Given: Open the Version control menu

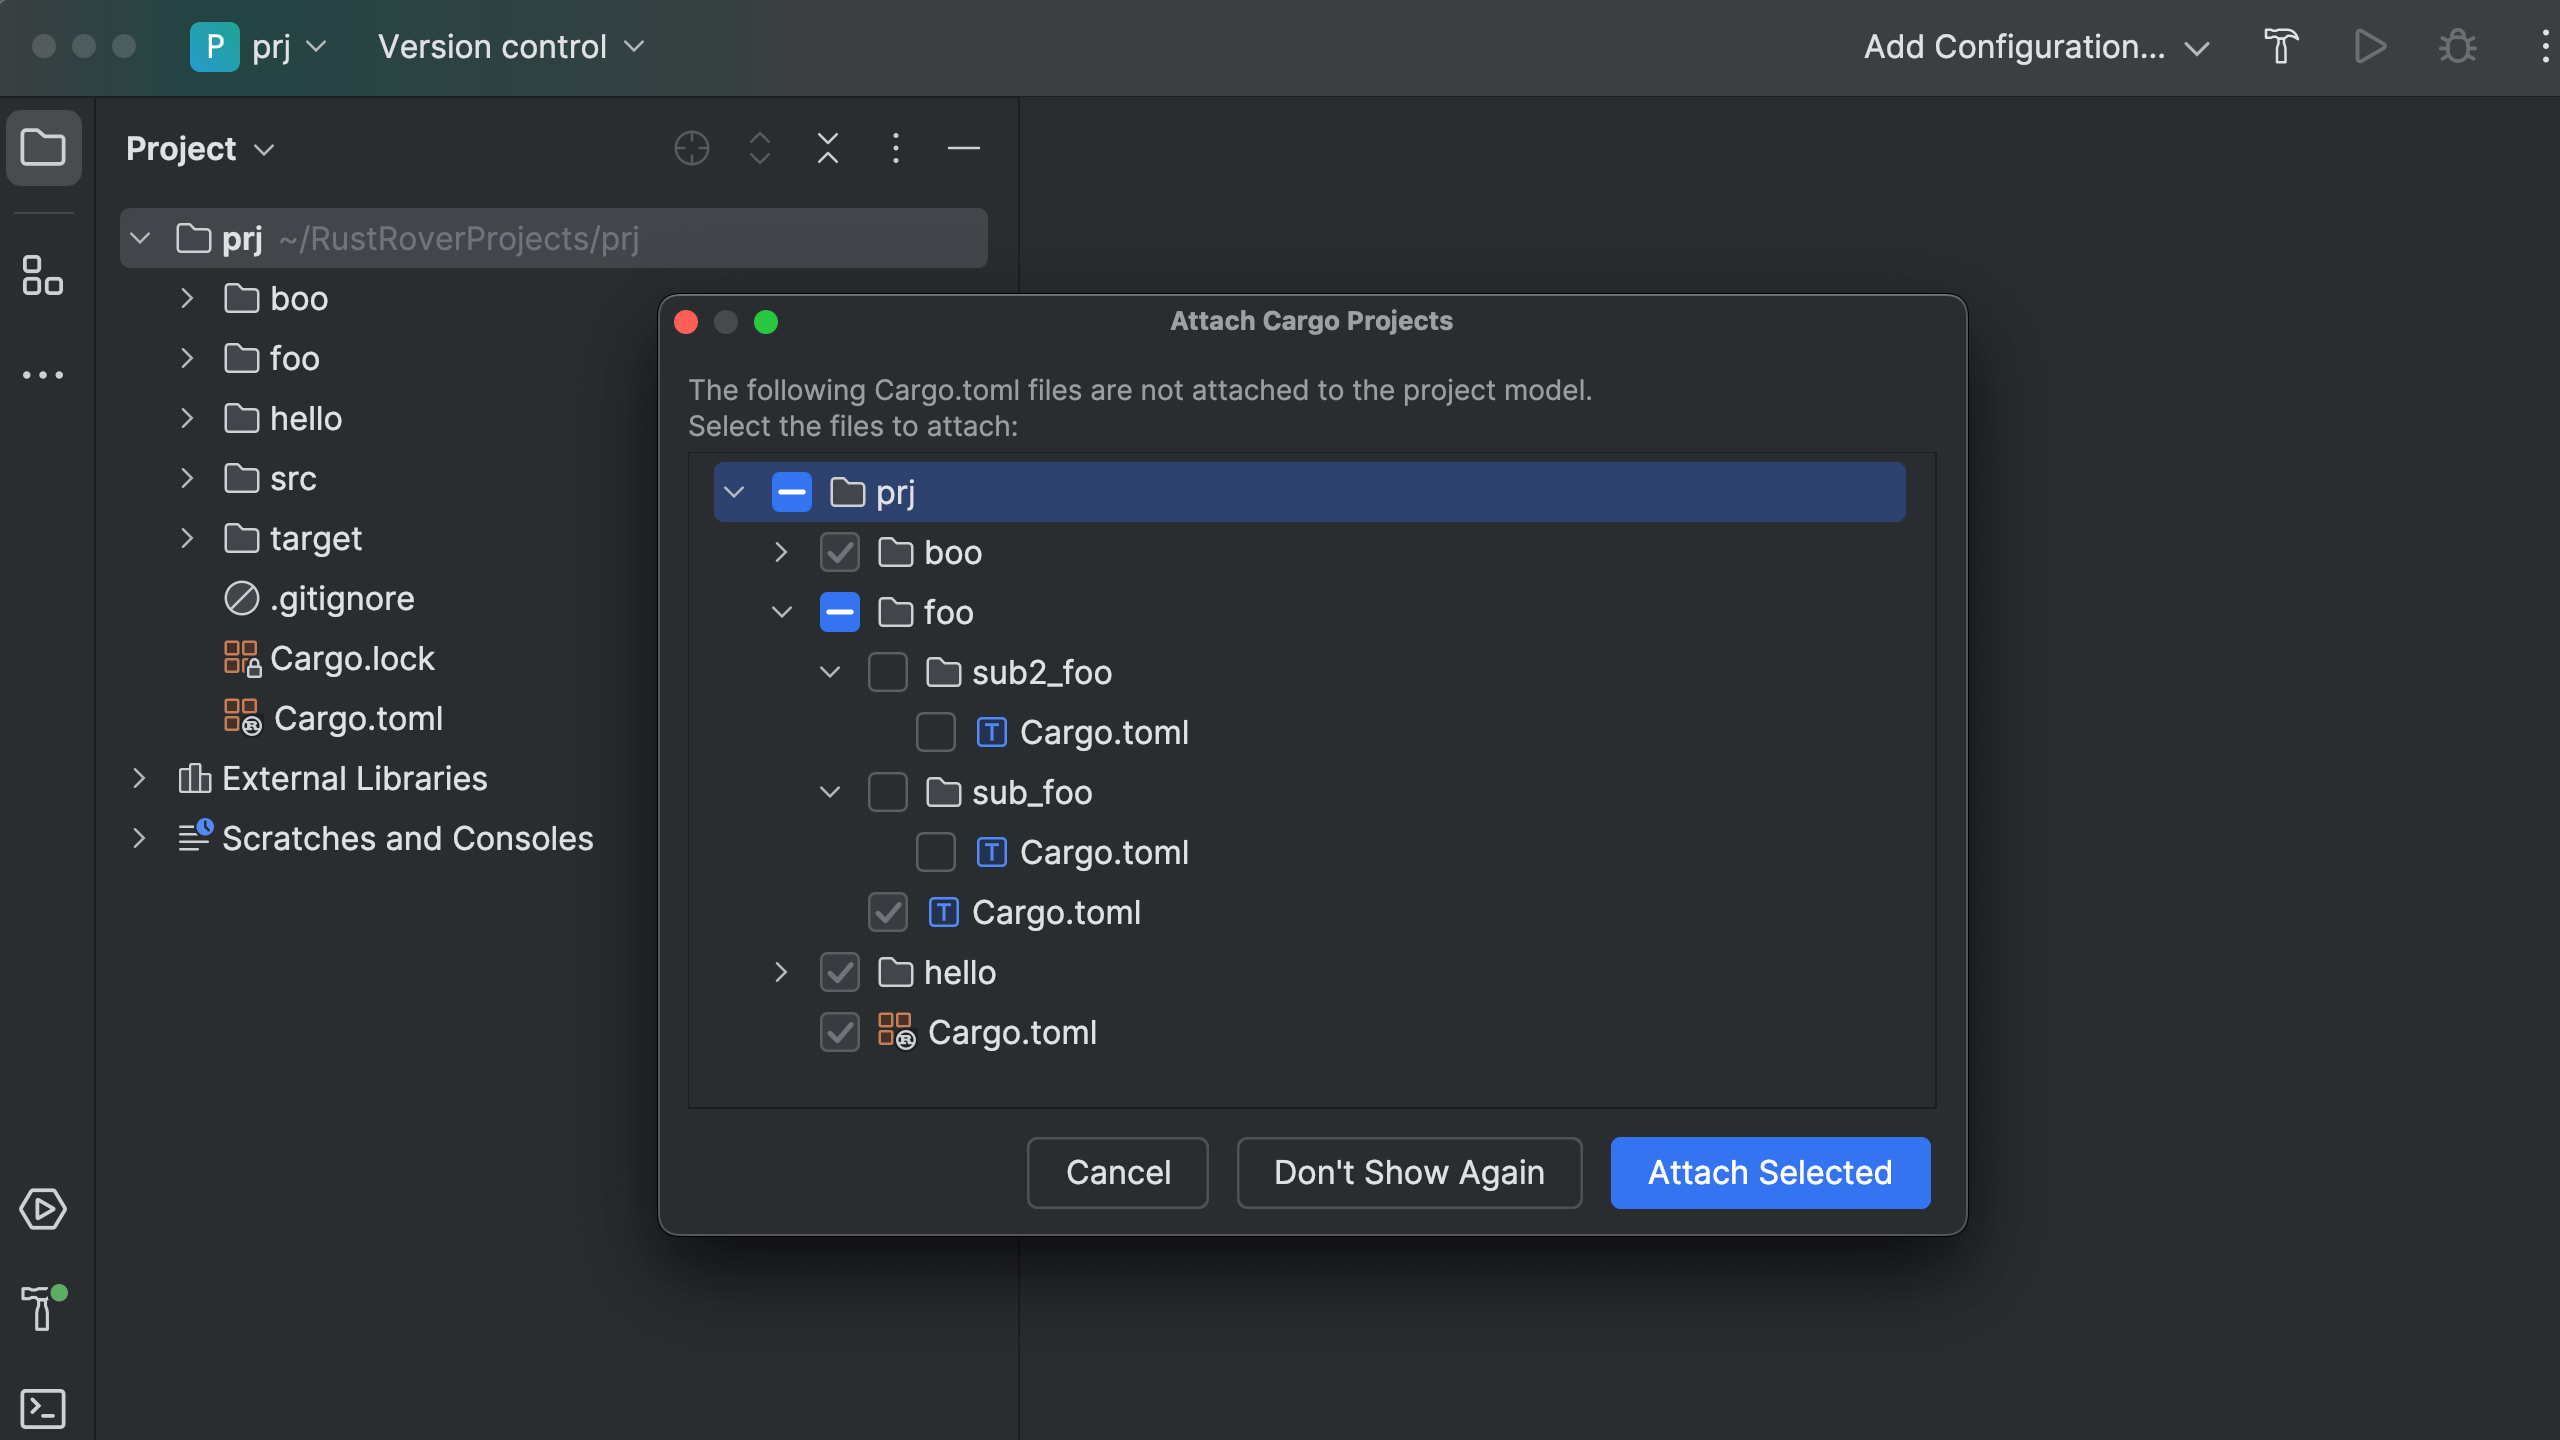Looking at the screenshot, I should (510, 47).
